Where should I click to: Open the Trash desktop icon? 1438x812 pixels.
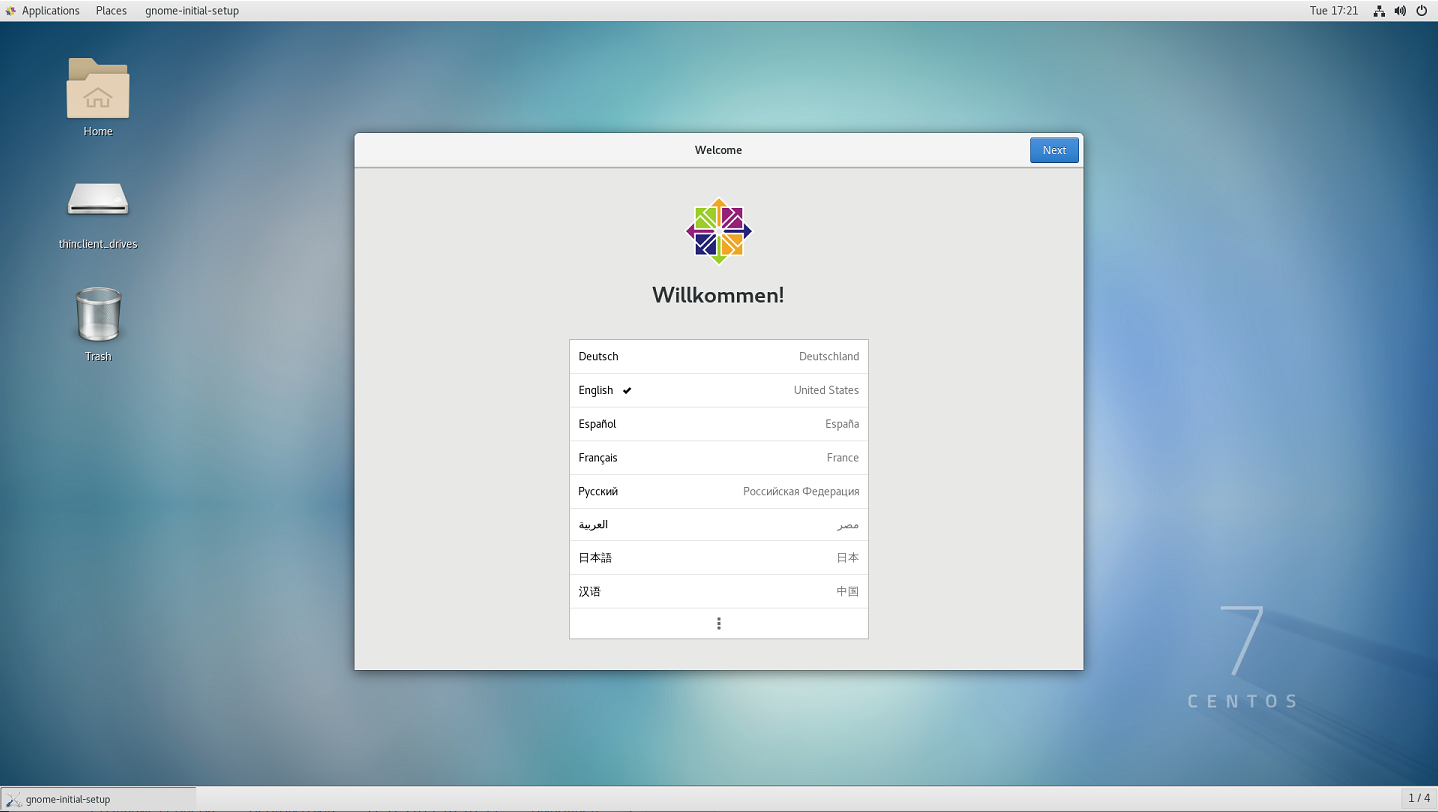tap(97, 315)
